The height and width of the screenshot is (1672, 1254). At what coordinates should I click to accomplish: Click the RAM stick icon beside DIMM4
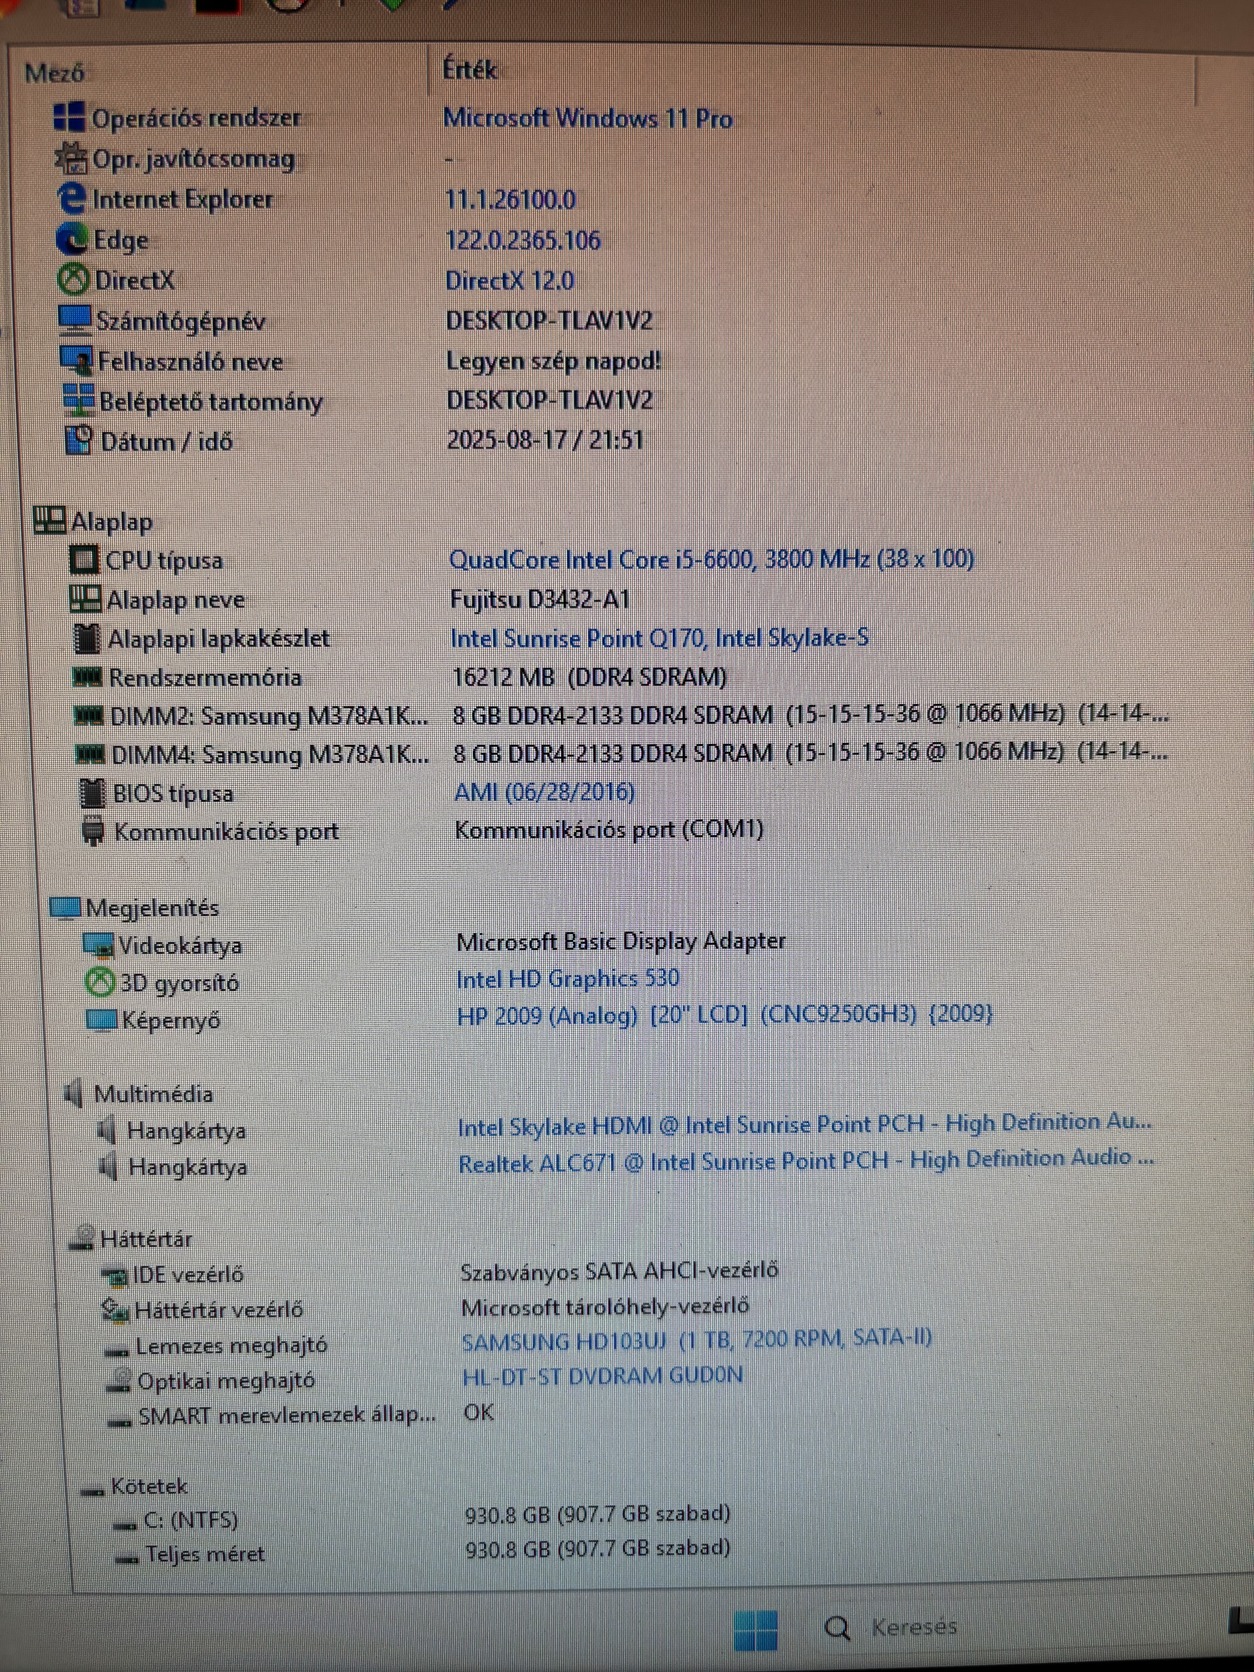pyautogui.click(x=91, y=753)
